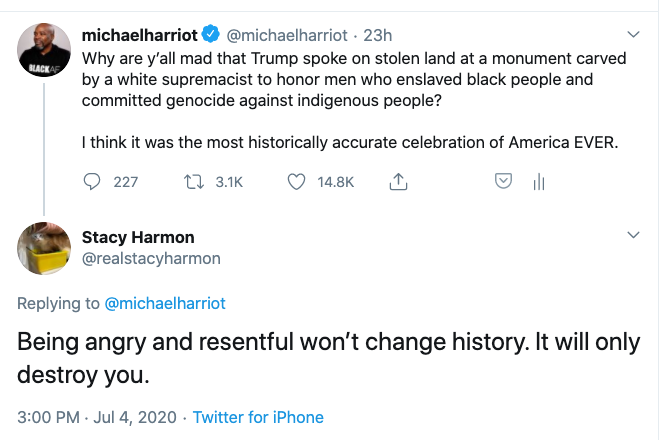Screen dimensions: 659x440
Task: Open the 23h timestamp link
Action: pos(378,35)
